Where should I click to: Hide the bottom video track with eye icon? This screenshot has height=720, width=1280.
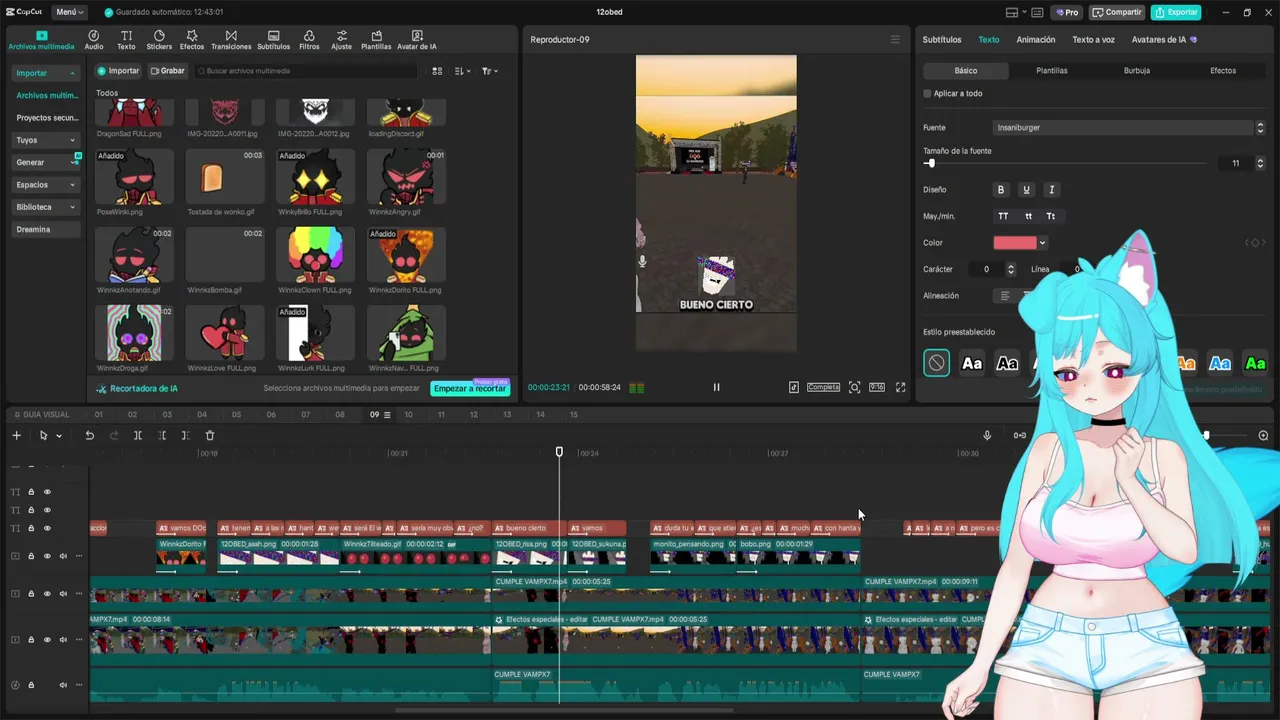(x=47, y=640)
